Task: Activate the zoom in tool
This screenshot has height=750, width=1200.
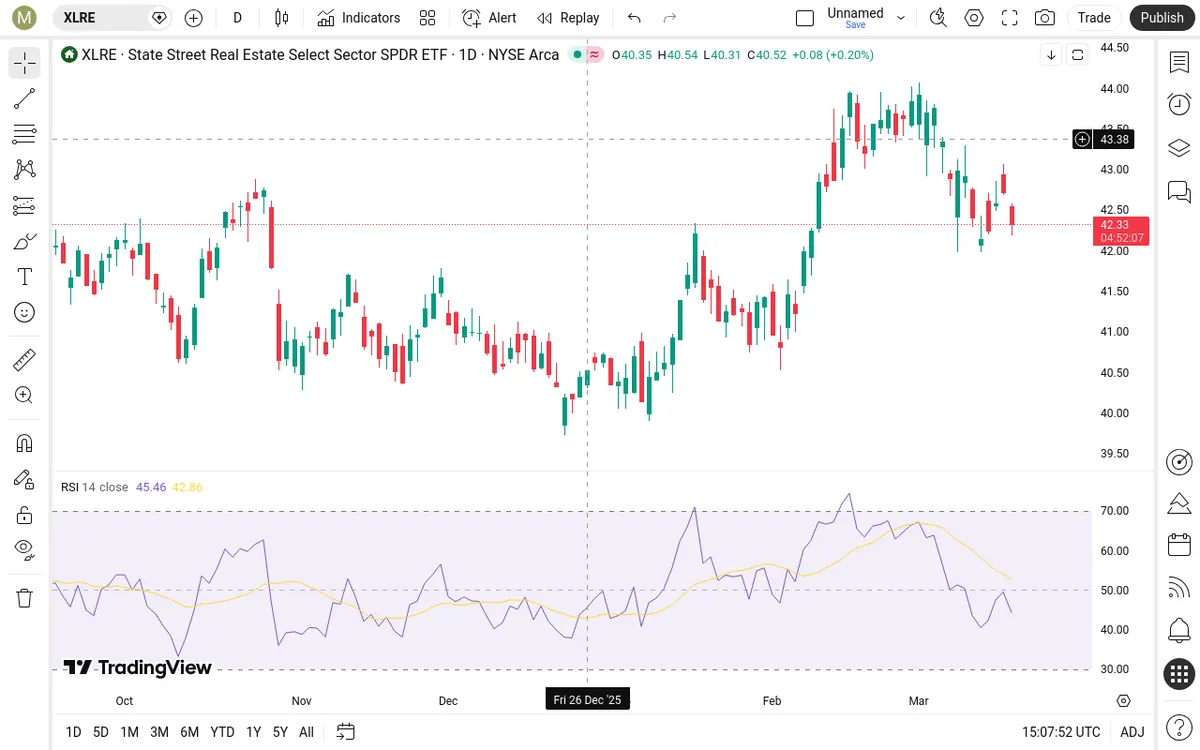Action: coord(25,395)
